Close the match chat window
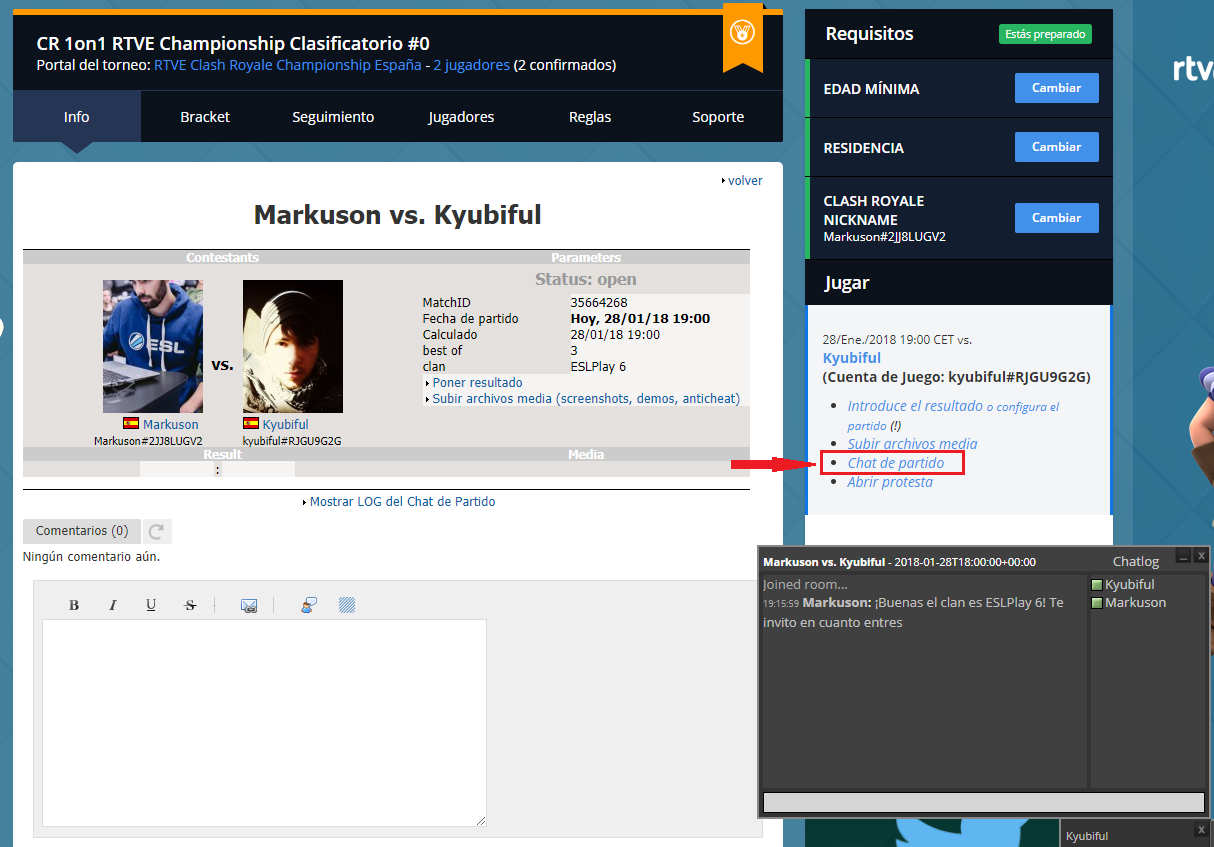 click(x=1201, y=555)
